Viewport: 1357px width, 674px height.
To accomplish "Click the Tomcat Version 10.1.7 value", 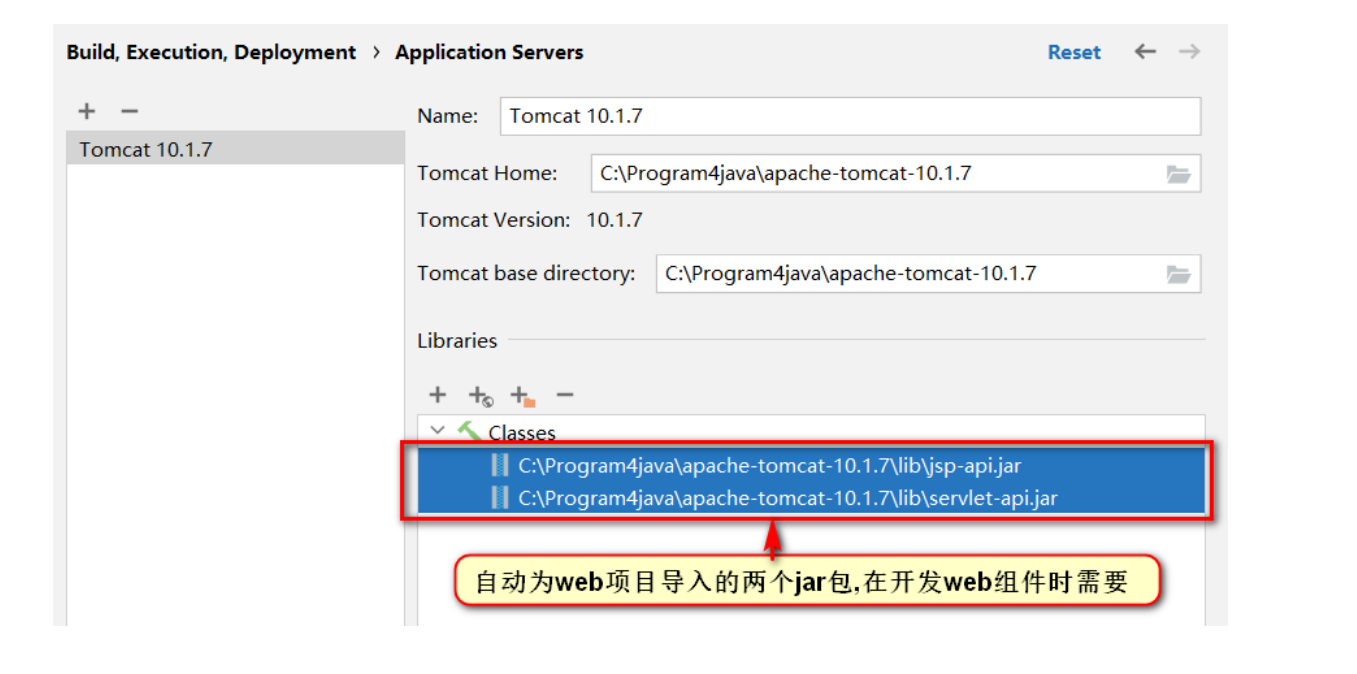I will tap(614, 220).
